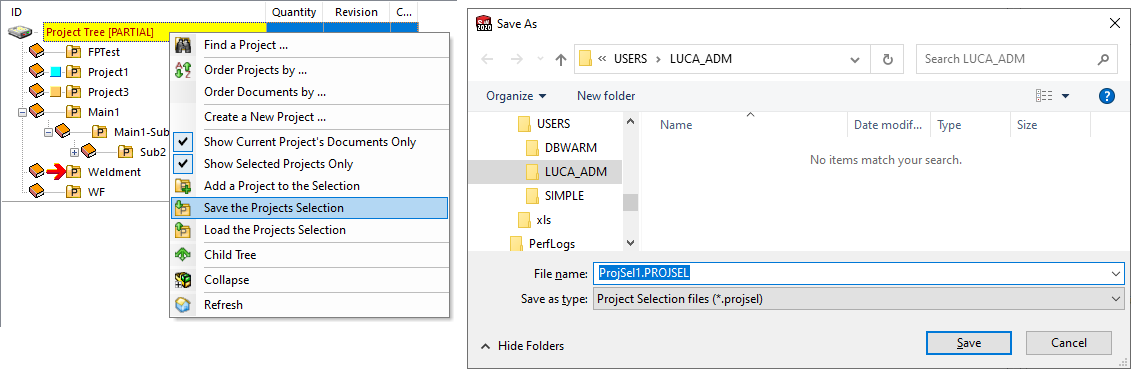
Task: Select the PerfLogs folder in the navigation pane
Action: (552, 244)
